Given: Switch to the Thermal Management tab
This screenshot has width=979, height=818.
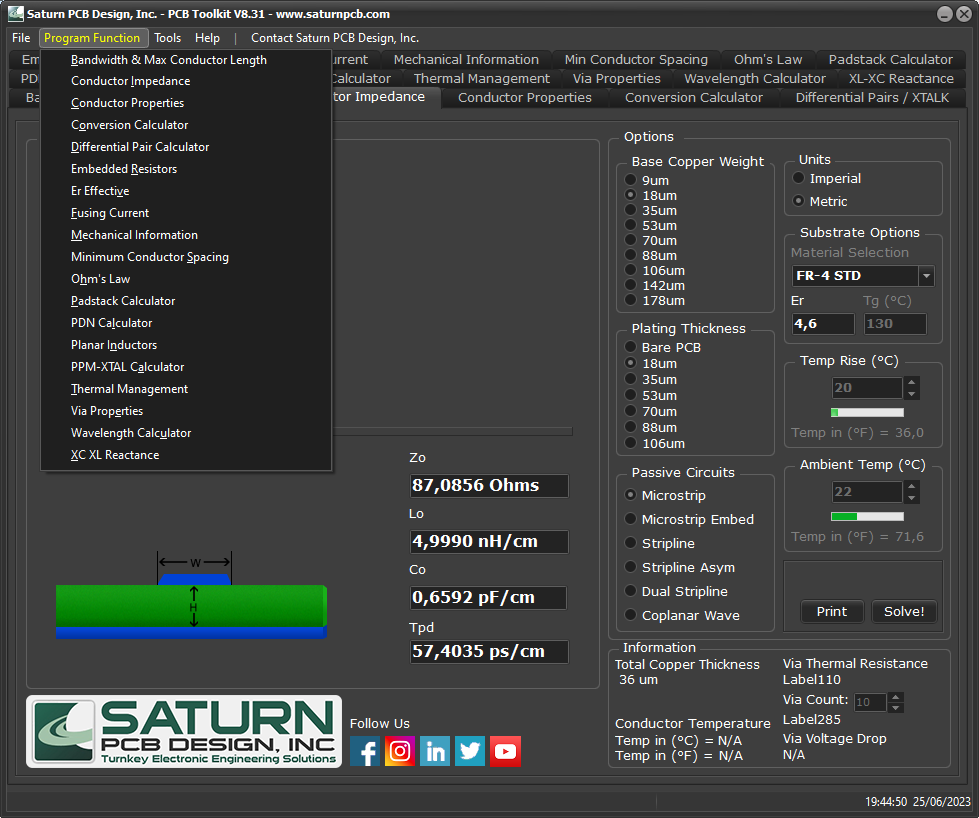Looking at the screenshot, I should tap(481, 79).
